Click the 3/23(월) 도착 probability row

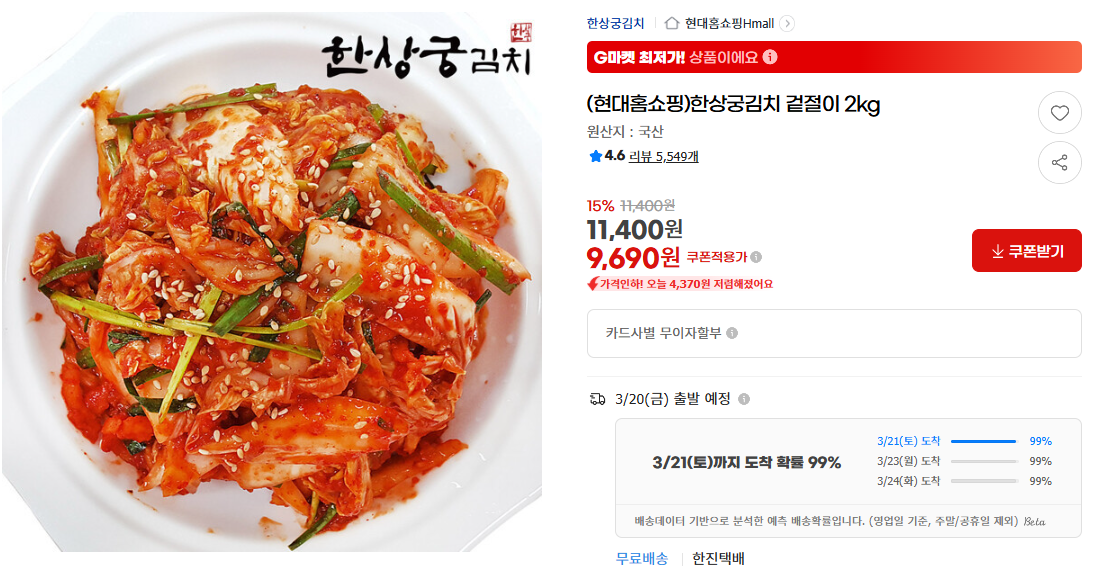pyautogui.click(x=964, y=461)
